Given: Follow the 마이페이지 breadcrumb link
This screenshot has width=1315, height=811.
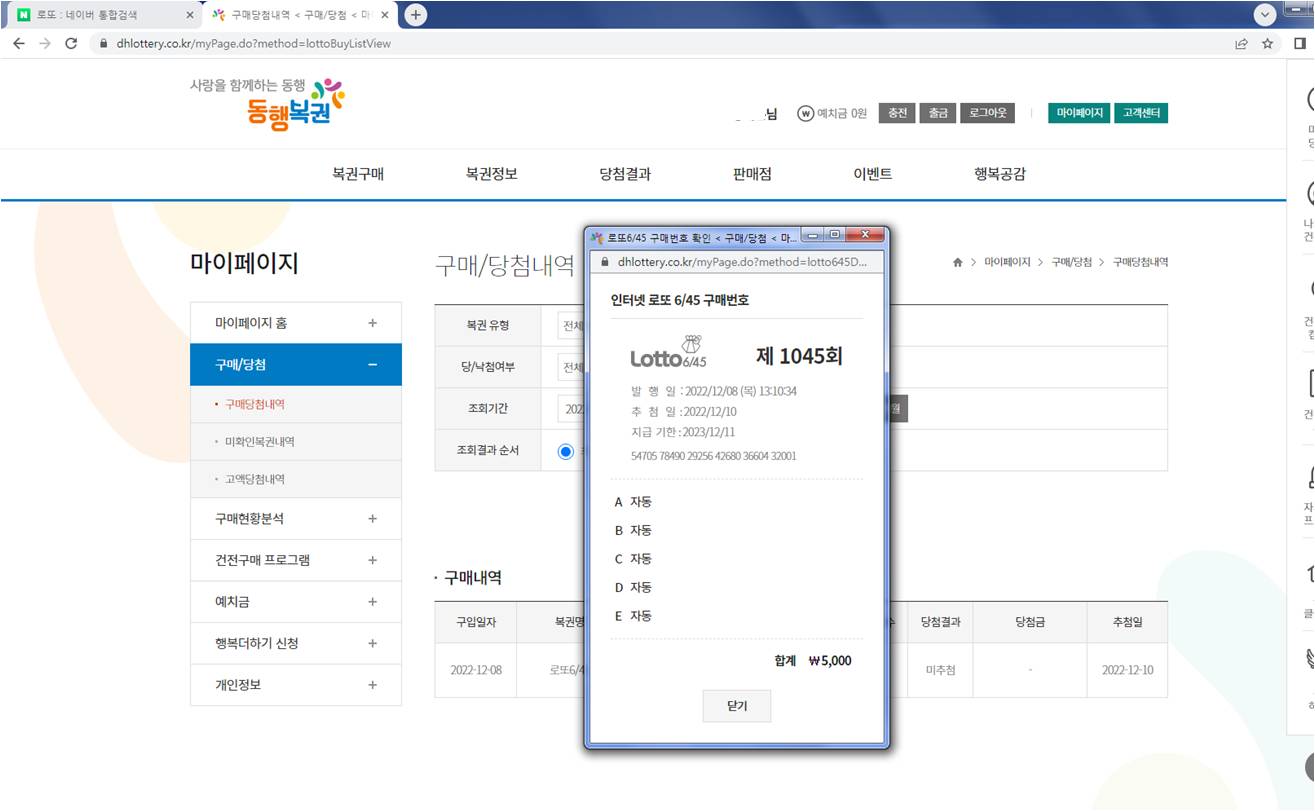Looking at the screenshot, I should [1007, 262].
